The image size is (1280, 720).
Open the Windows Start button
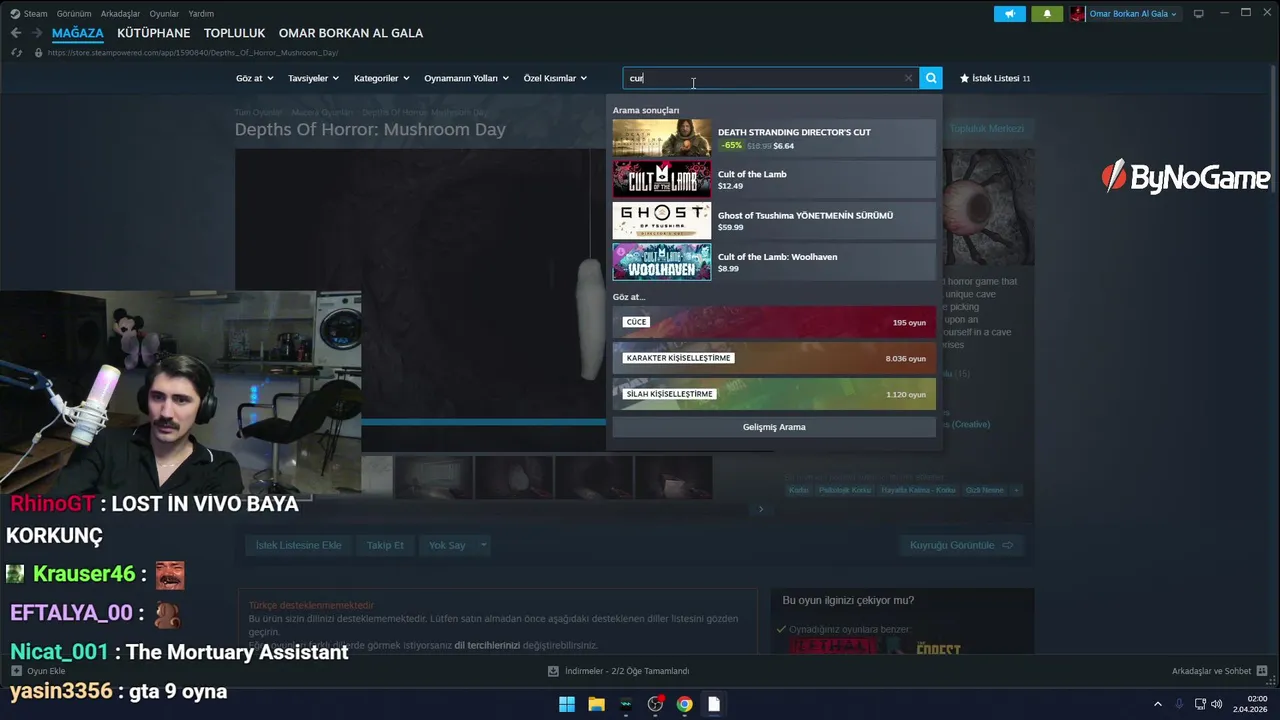[x=567, y=704]
